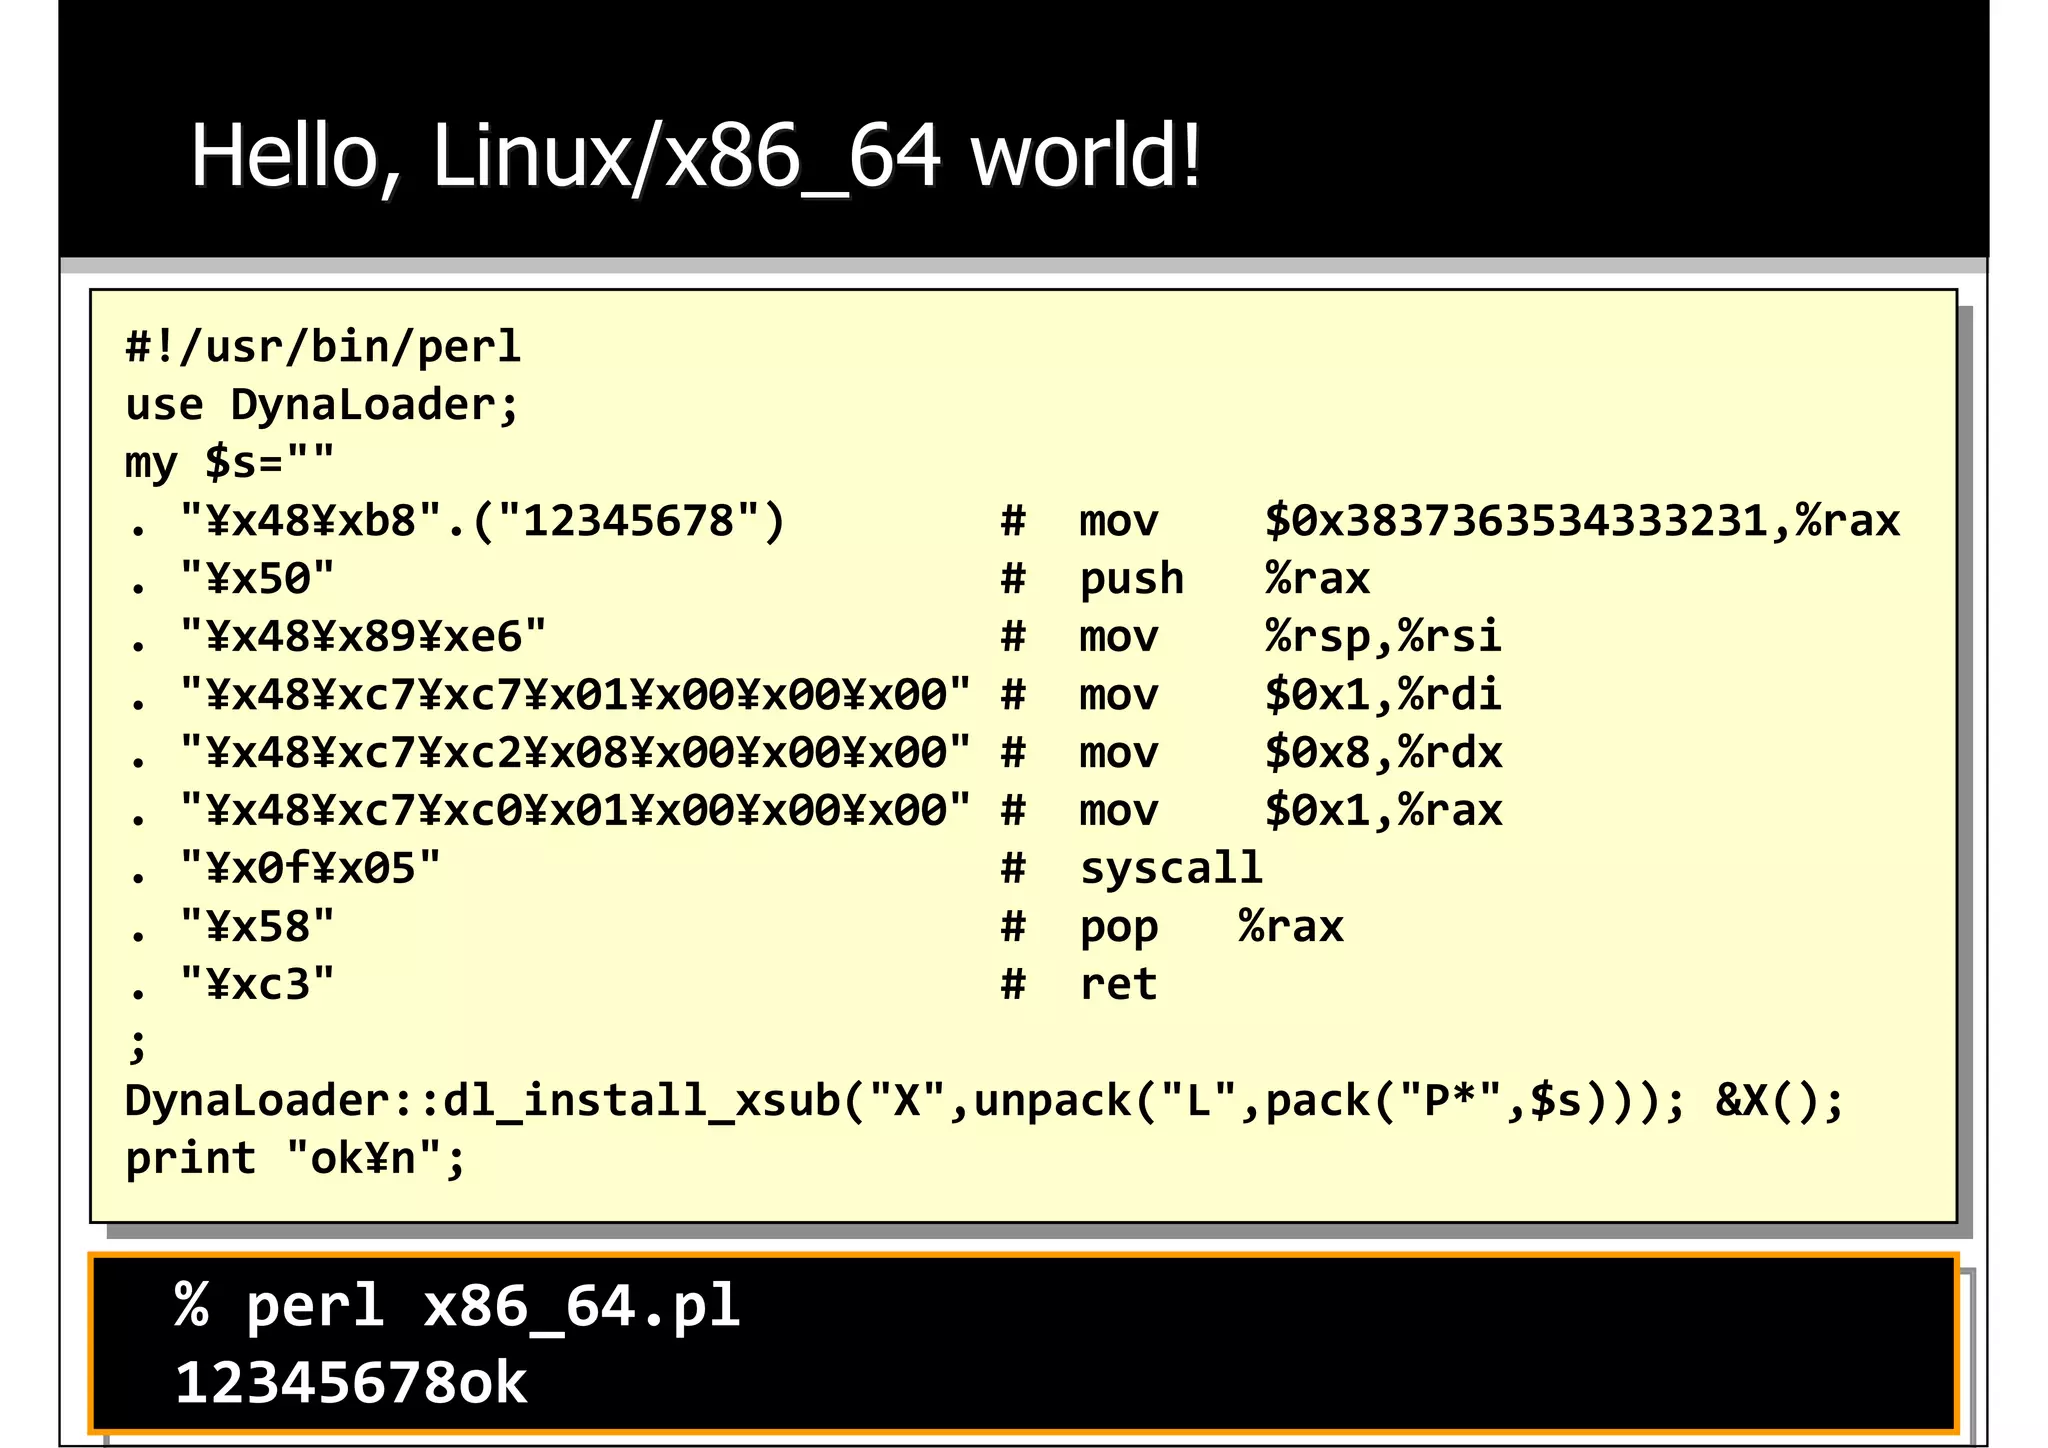
Task: Click the 'mov %rsp,%rsi' comment
Action: (x=1290, y=637)
